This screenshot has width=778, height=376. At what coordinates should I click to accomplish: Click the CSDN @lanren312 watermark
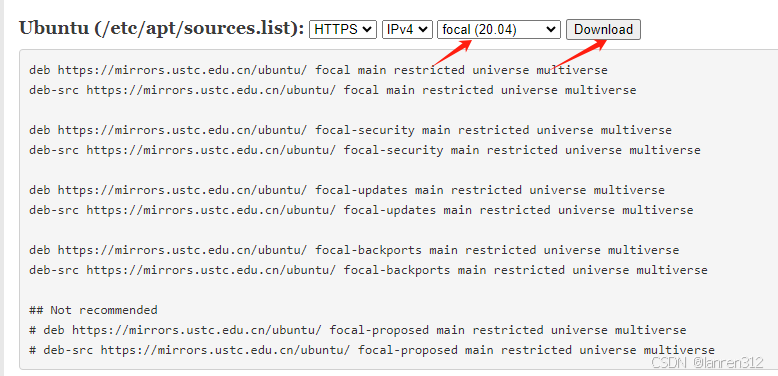(x=707, y=363)
